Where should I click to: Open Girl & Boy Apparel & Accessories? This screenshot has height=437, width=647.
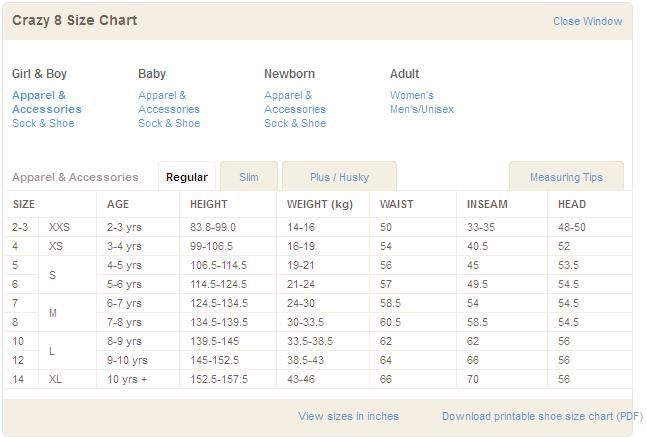click(x=46, y=102)
